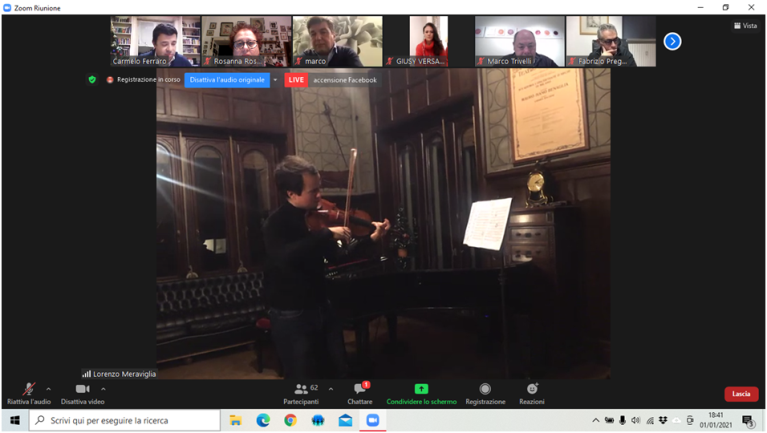This screenshot has height=433, width=767.
Task: Select Carmelo Ferraro's video thumbnail
Action: coord(155,41)
